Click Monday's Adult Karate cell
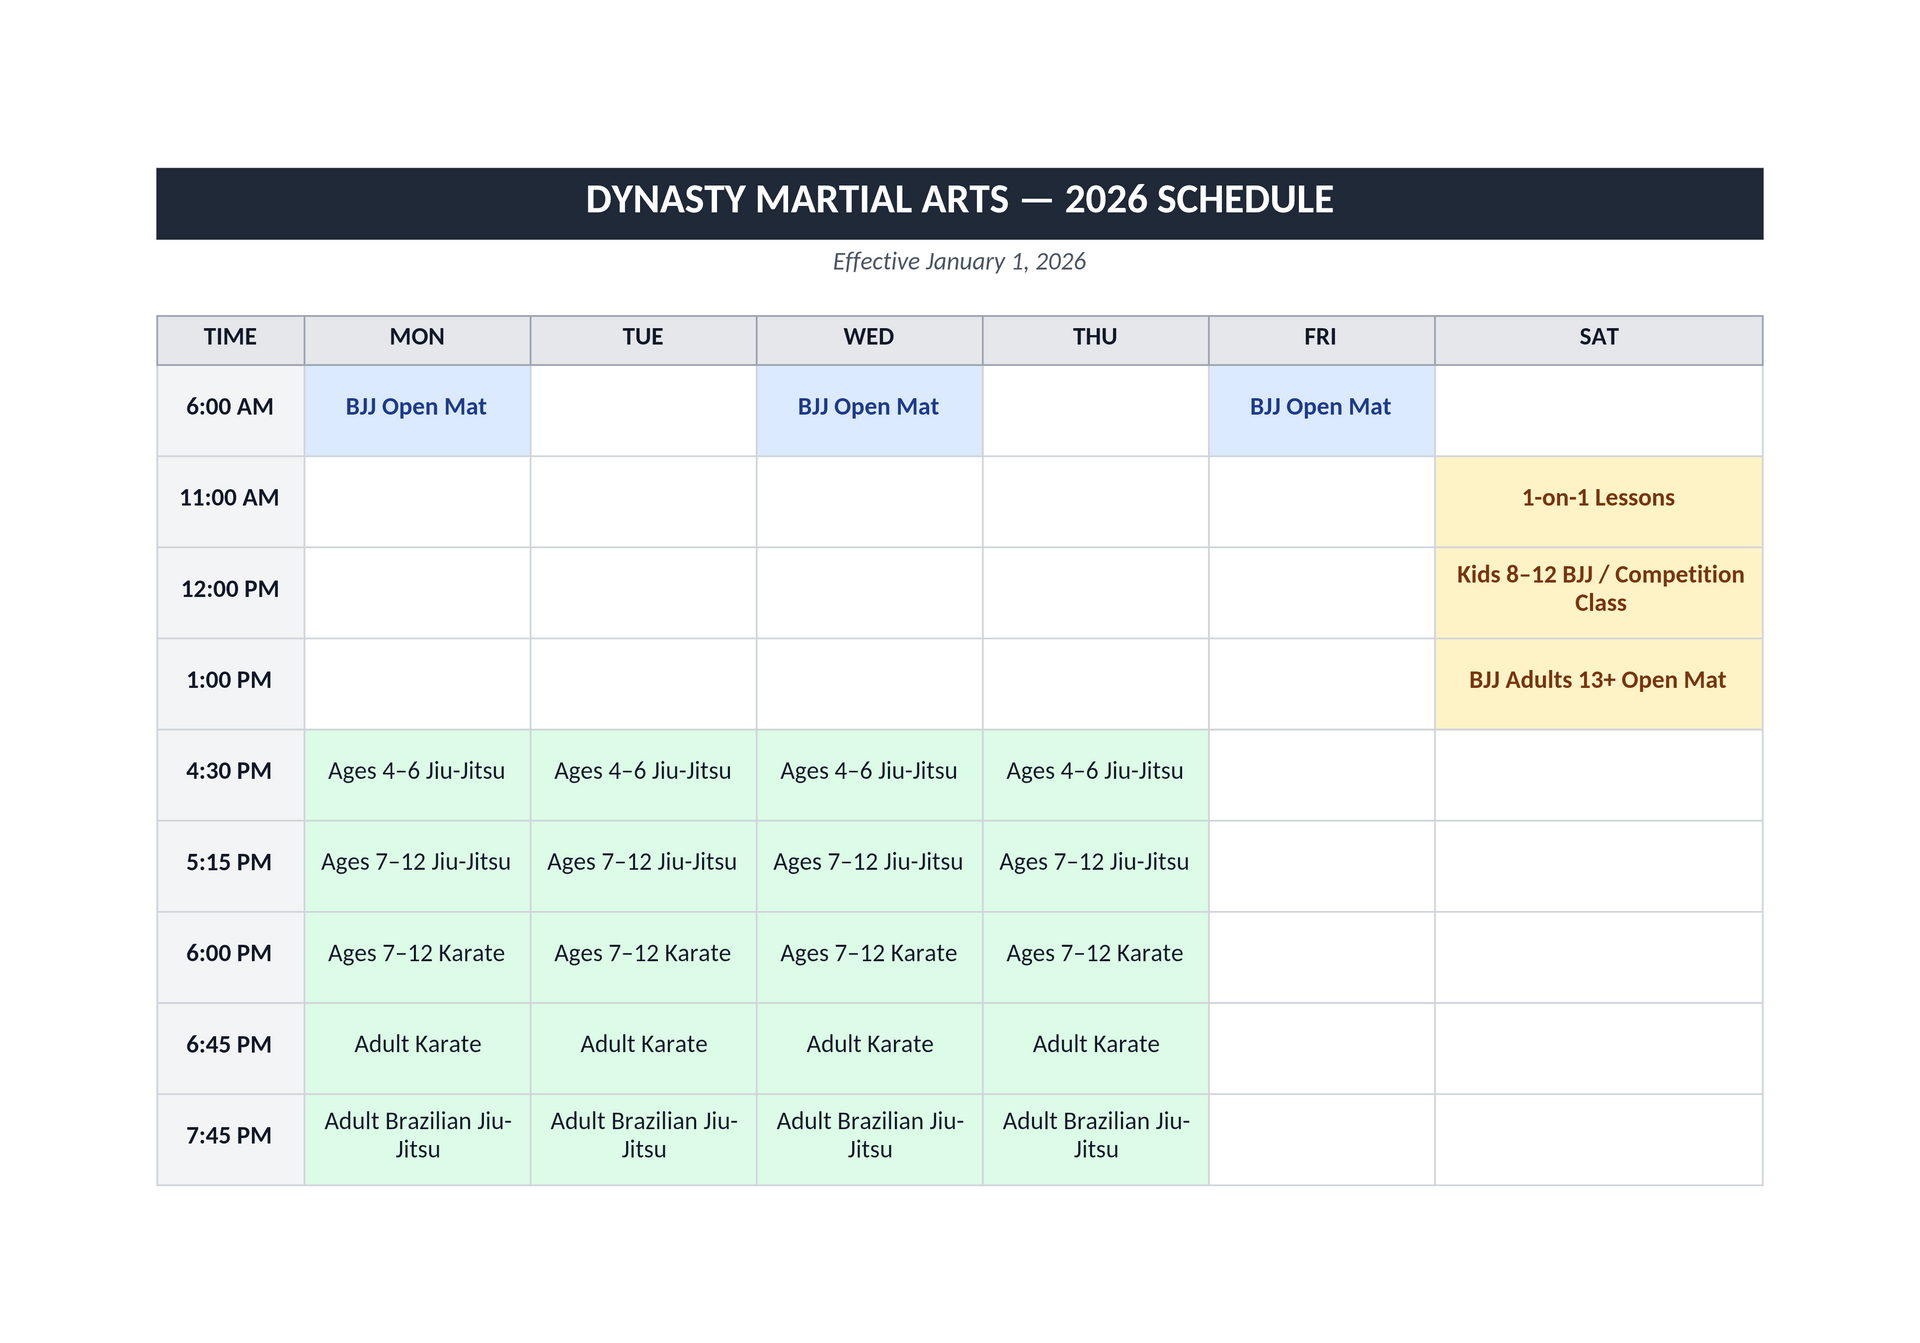Viewport: 1920px width, 1343px height. click(417, 1048)
